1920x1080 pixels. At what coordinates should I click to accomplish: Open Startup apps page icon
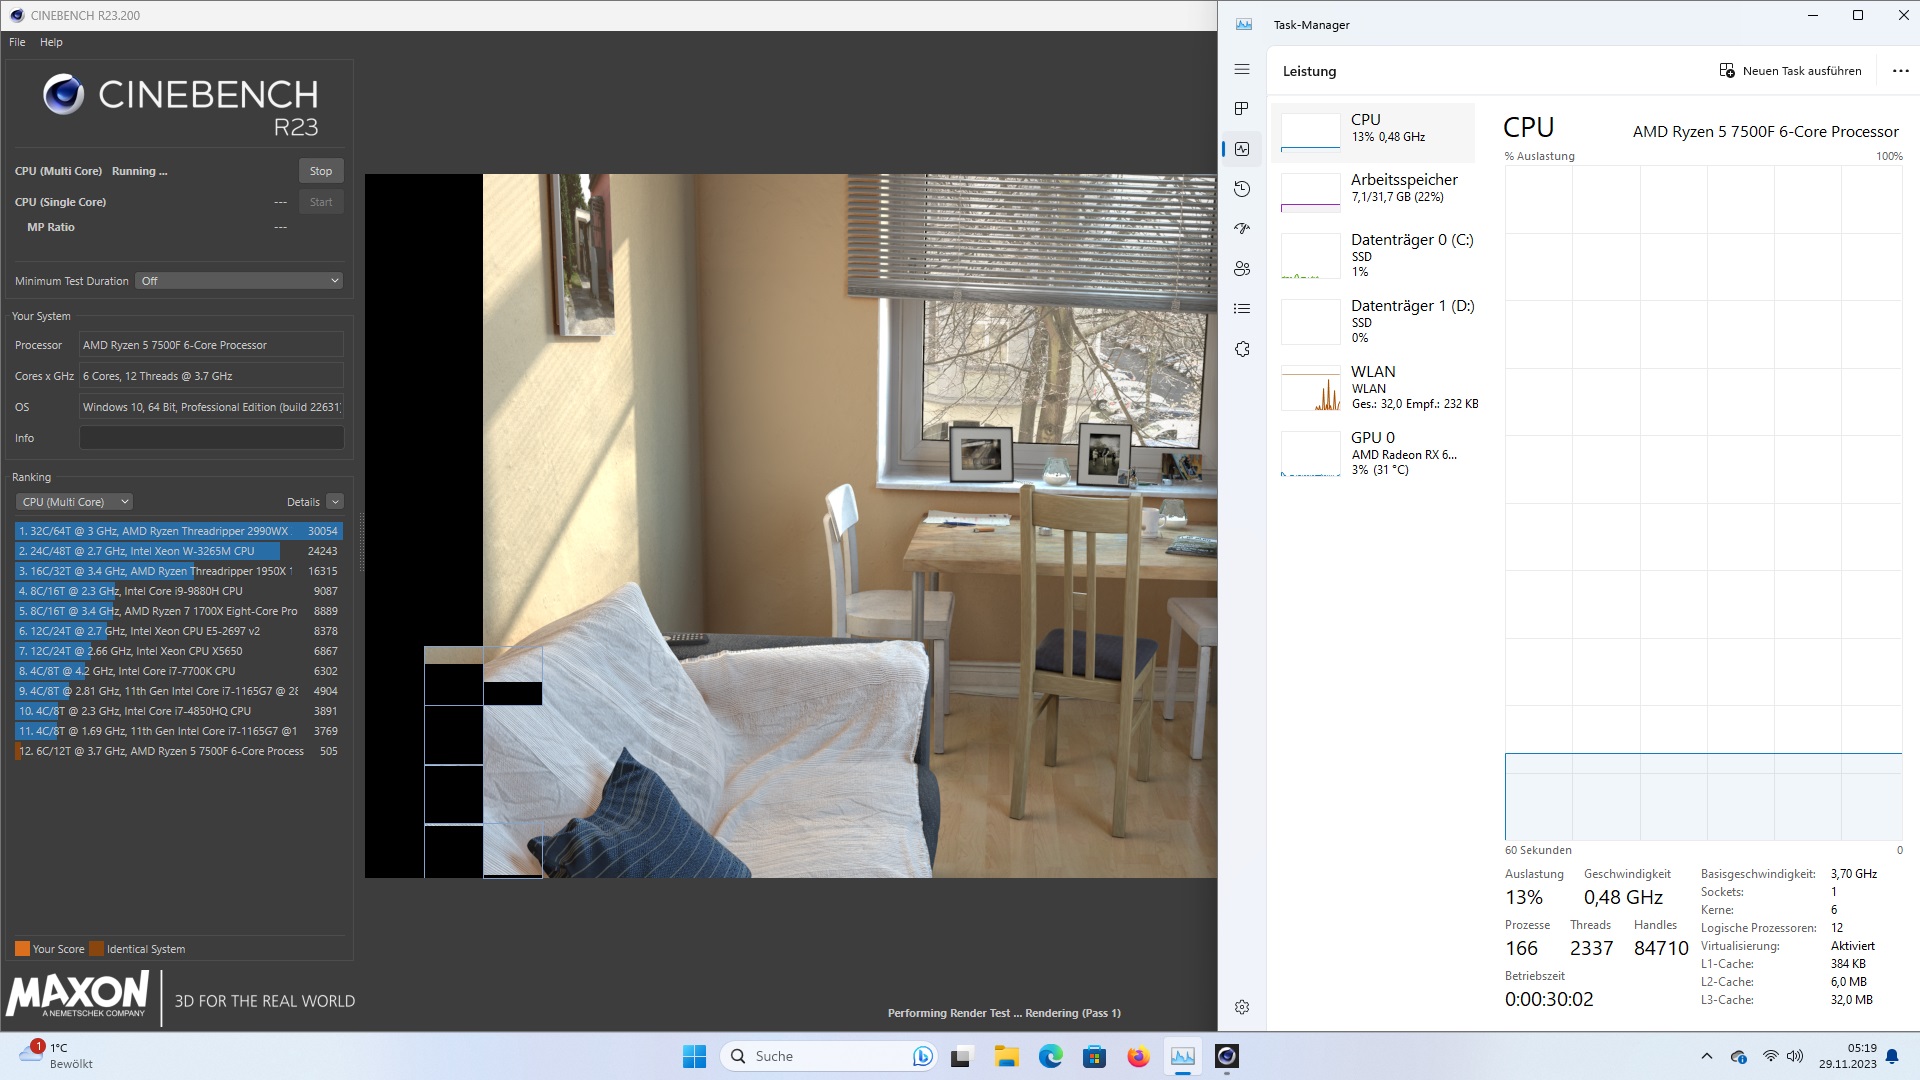pyautogui.click(x=1242, y=229)
